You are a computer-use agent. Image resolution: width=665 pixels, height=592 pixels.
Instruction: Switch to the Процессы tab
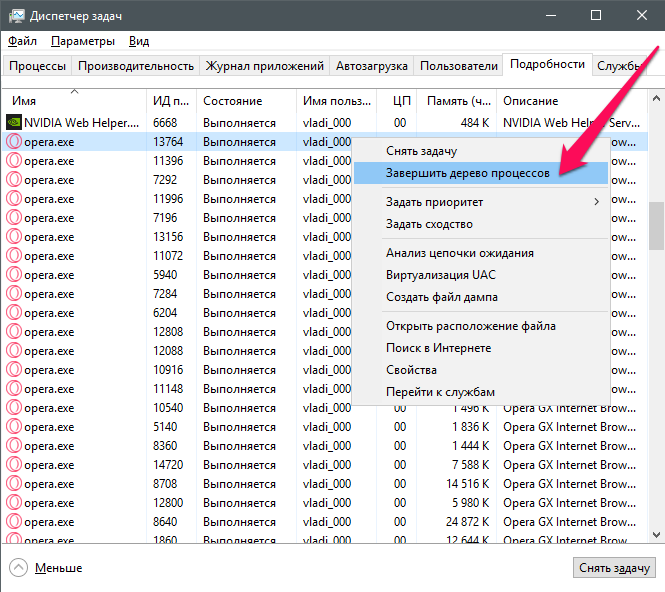coord(37,66)
